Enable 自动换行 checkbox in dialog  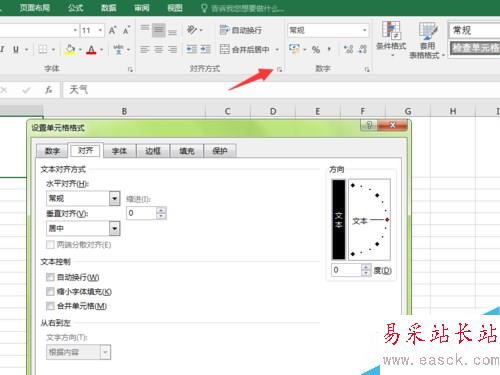pos(50,277)
